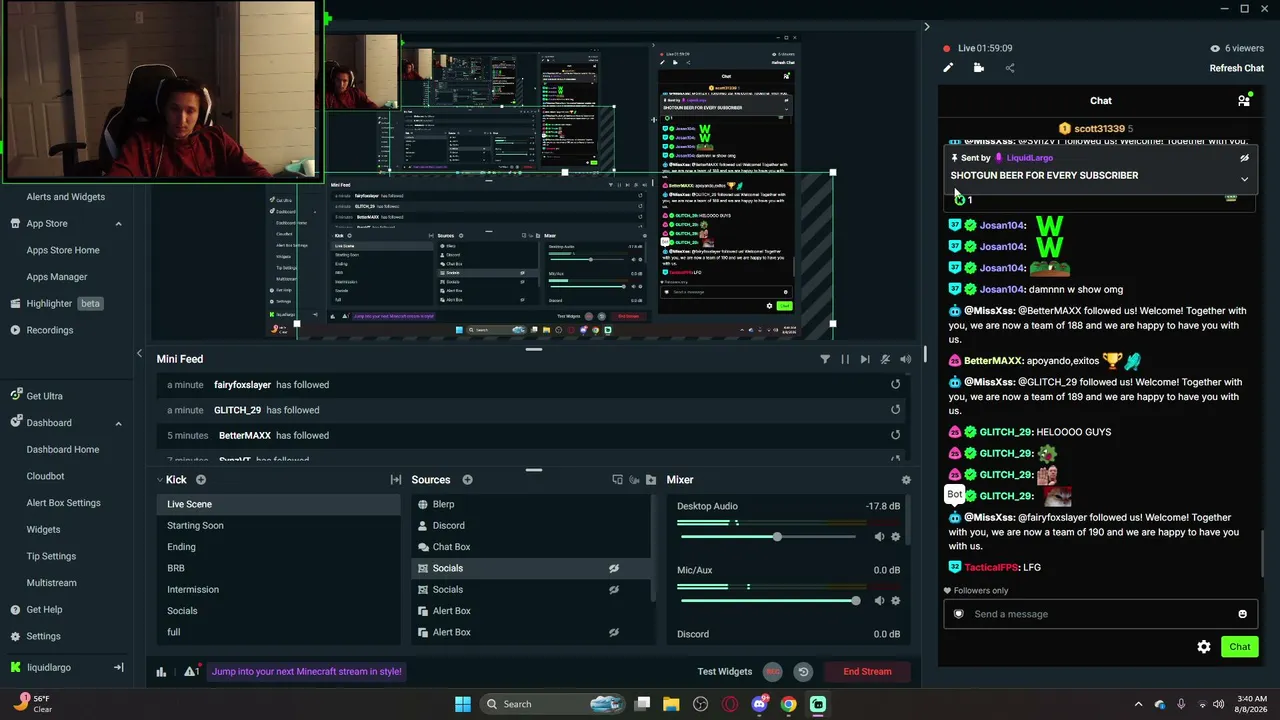Start recording with the REC button

coord(773,672)
